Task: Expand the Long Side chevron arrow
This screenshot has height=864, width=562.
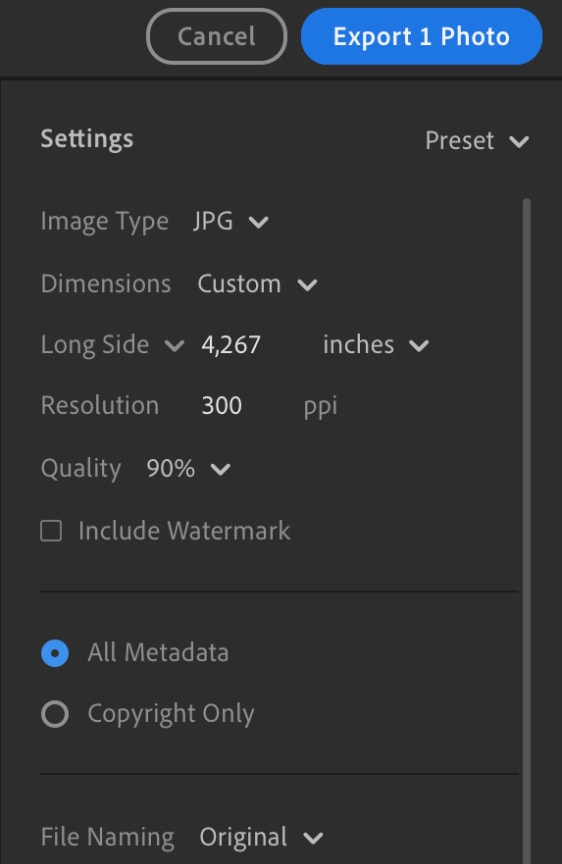Action: pyautogui.click(x=174, y=345)
